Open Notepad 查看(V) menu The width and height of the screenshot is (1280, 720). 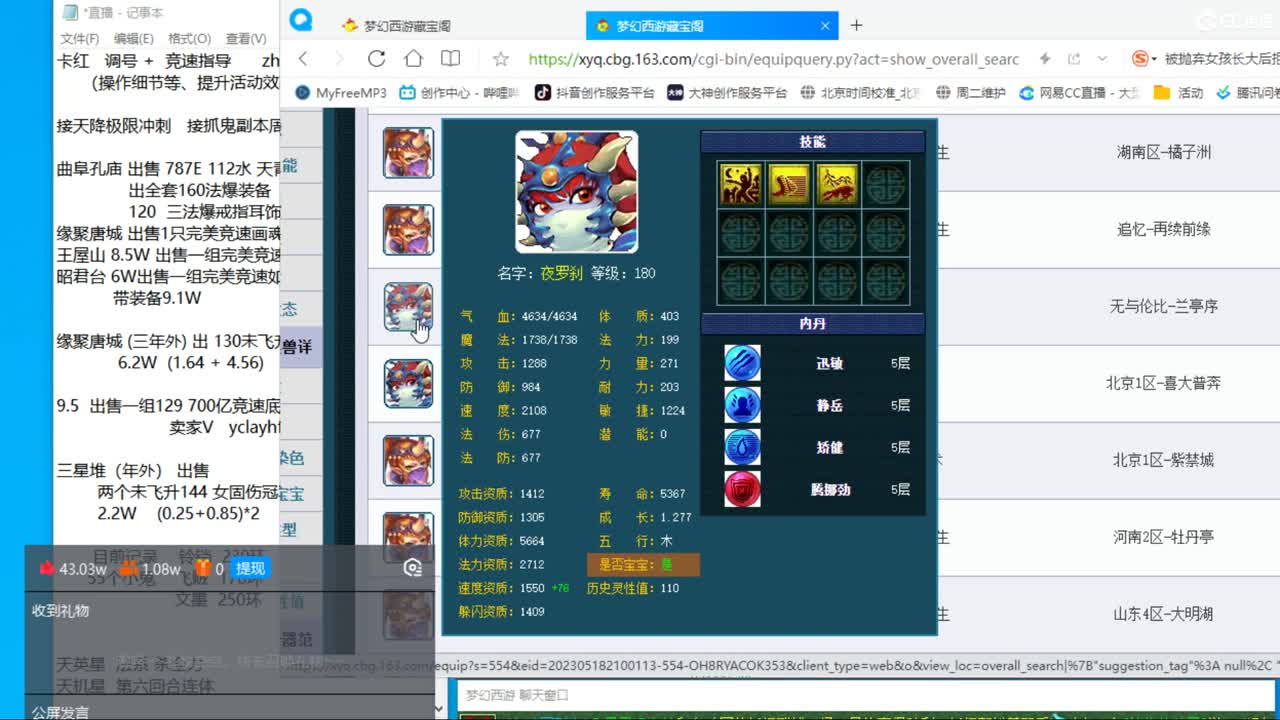click(x=245, y=38)
